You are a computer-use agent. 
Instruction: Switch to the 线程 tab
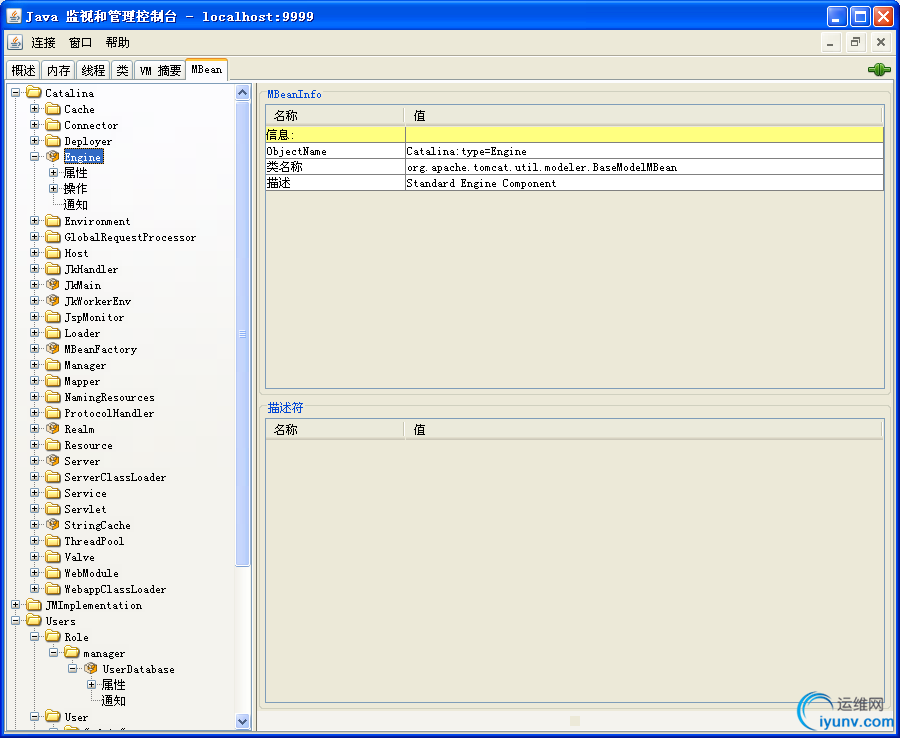pos(93,70)
